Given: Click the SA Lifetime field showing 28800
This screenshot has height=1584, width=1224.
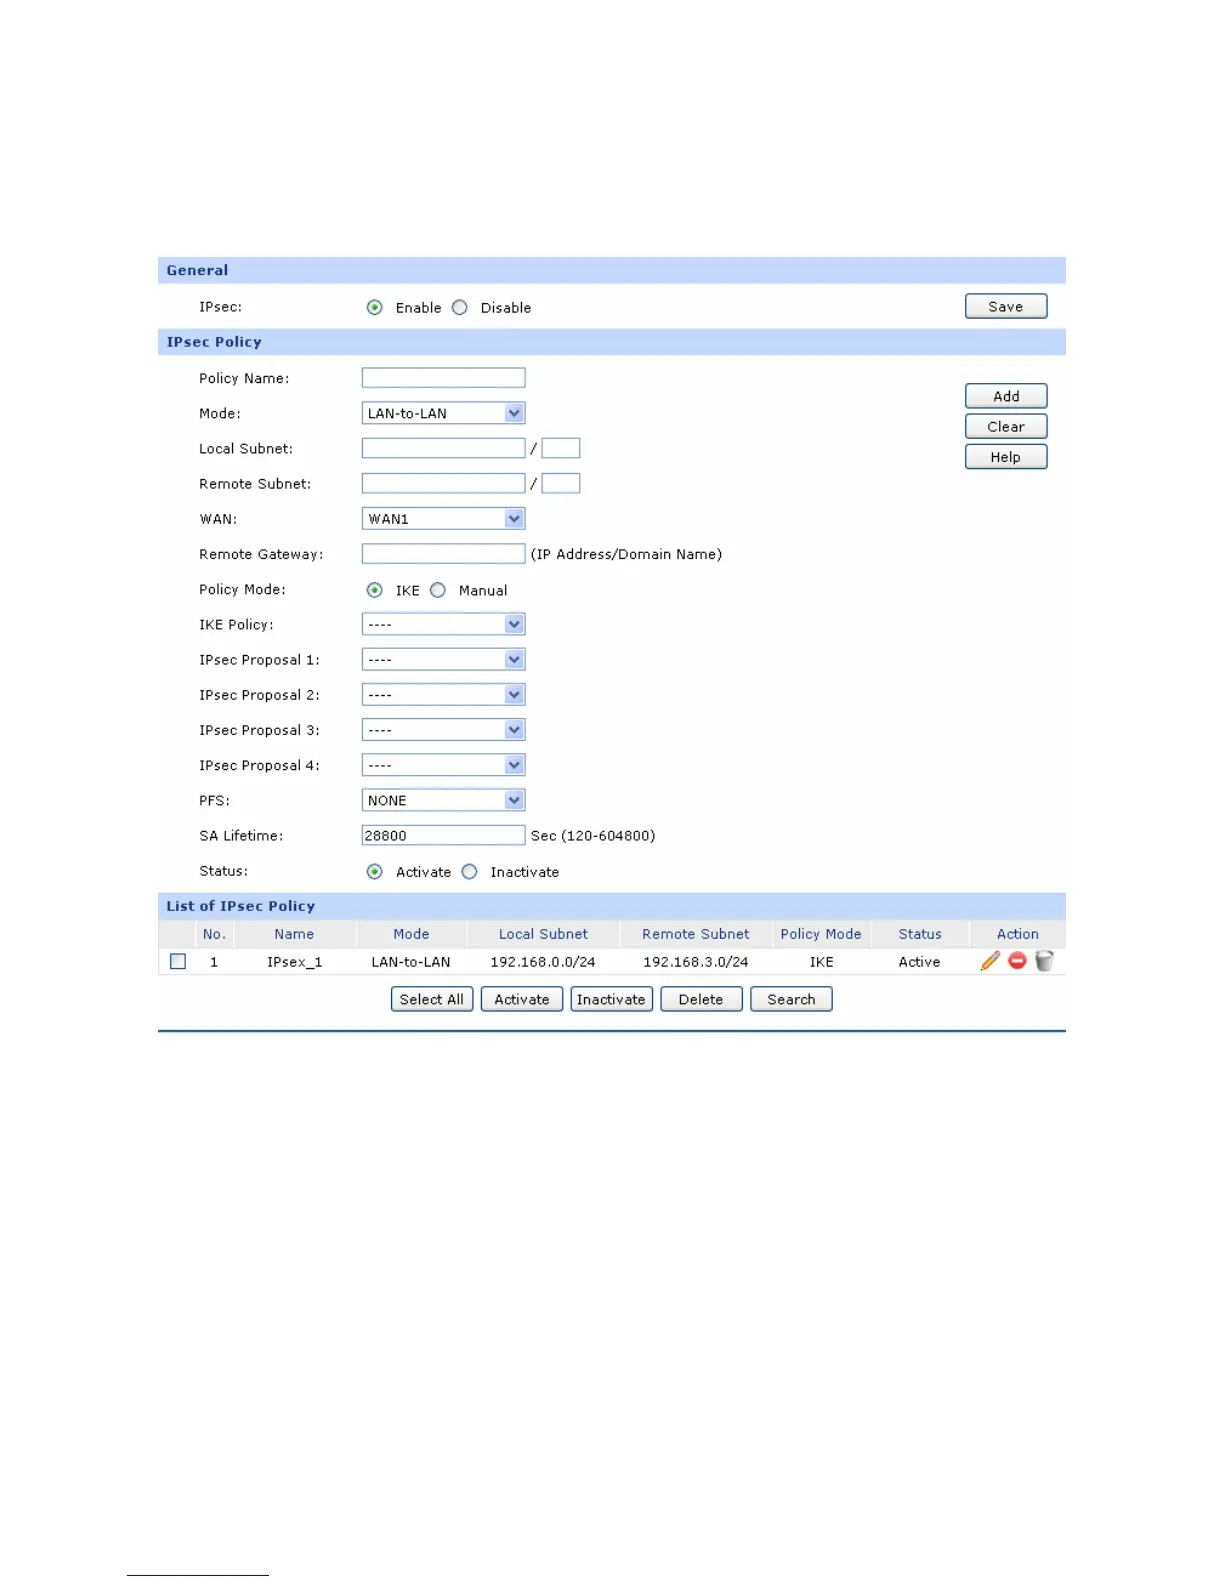Looking at the screenshot, I should pyautogui.click(x=443, y=835).
